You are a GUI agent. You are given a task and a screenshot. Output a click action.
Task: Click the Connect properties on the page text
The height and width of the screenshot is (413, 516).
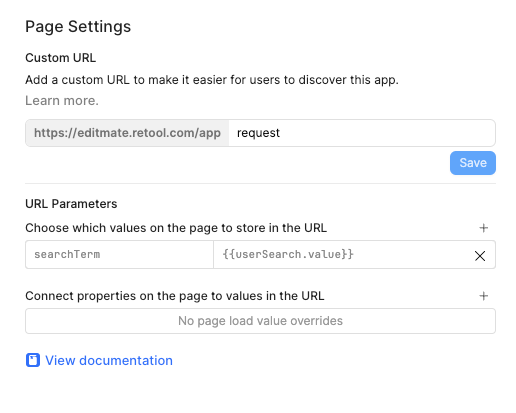tap(175, 296)
